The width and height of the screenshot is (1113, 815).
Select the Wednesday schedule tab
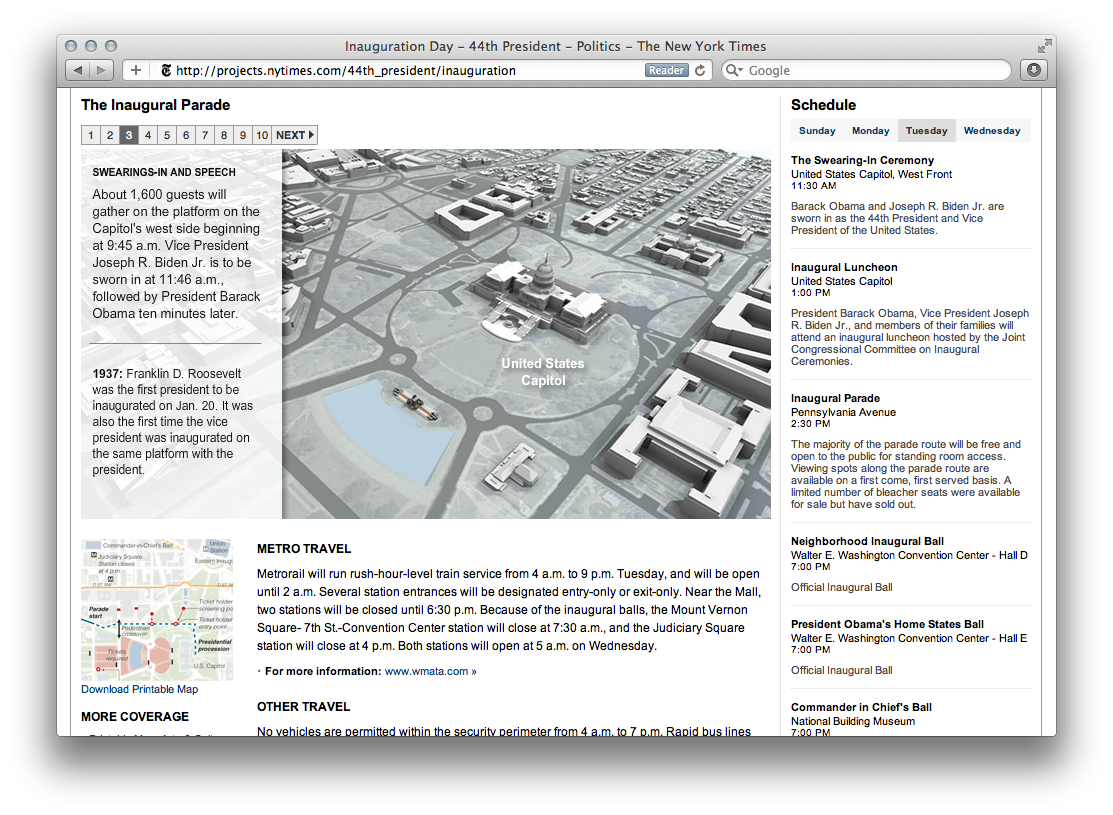tap(992, 131)
